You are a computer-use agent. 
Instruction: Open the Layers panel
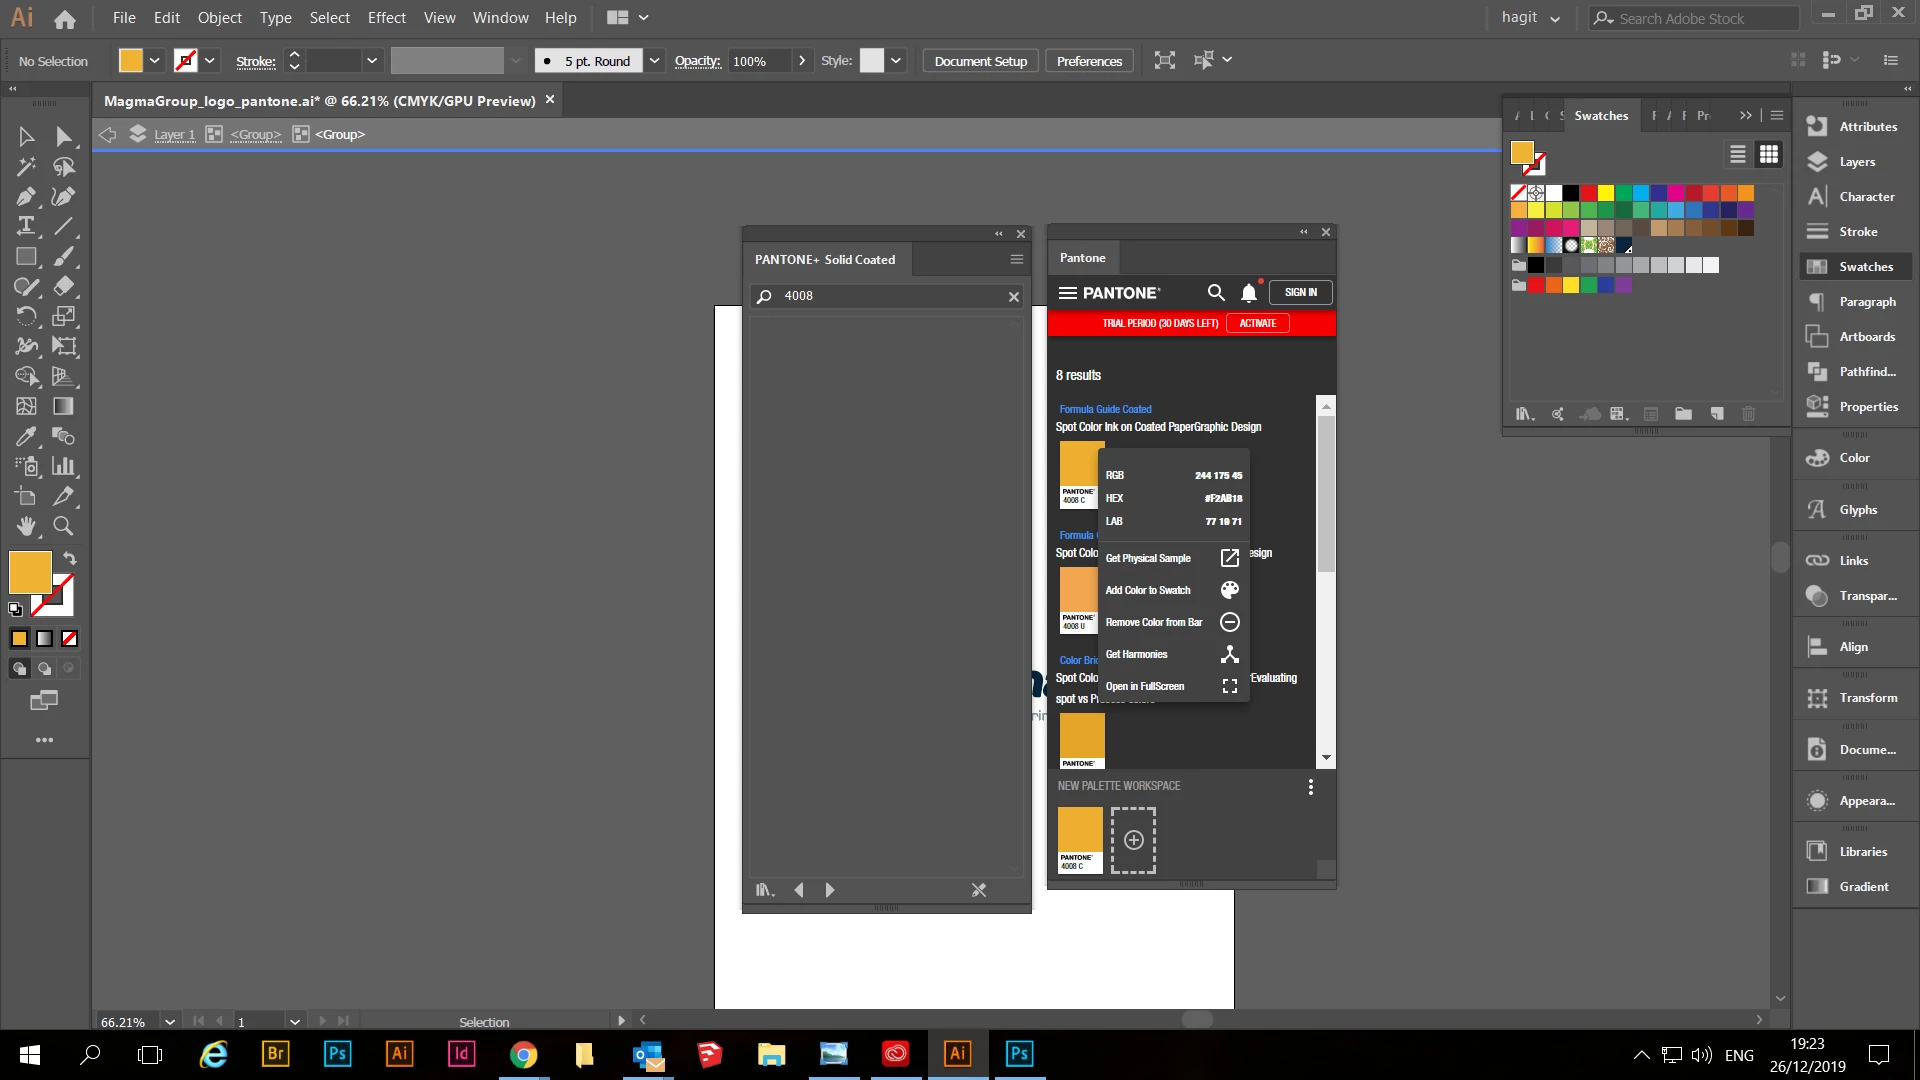(1856, 162)
